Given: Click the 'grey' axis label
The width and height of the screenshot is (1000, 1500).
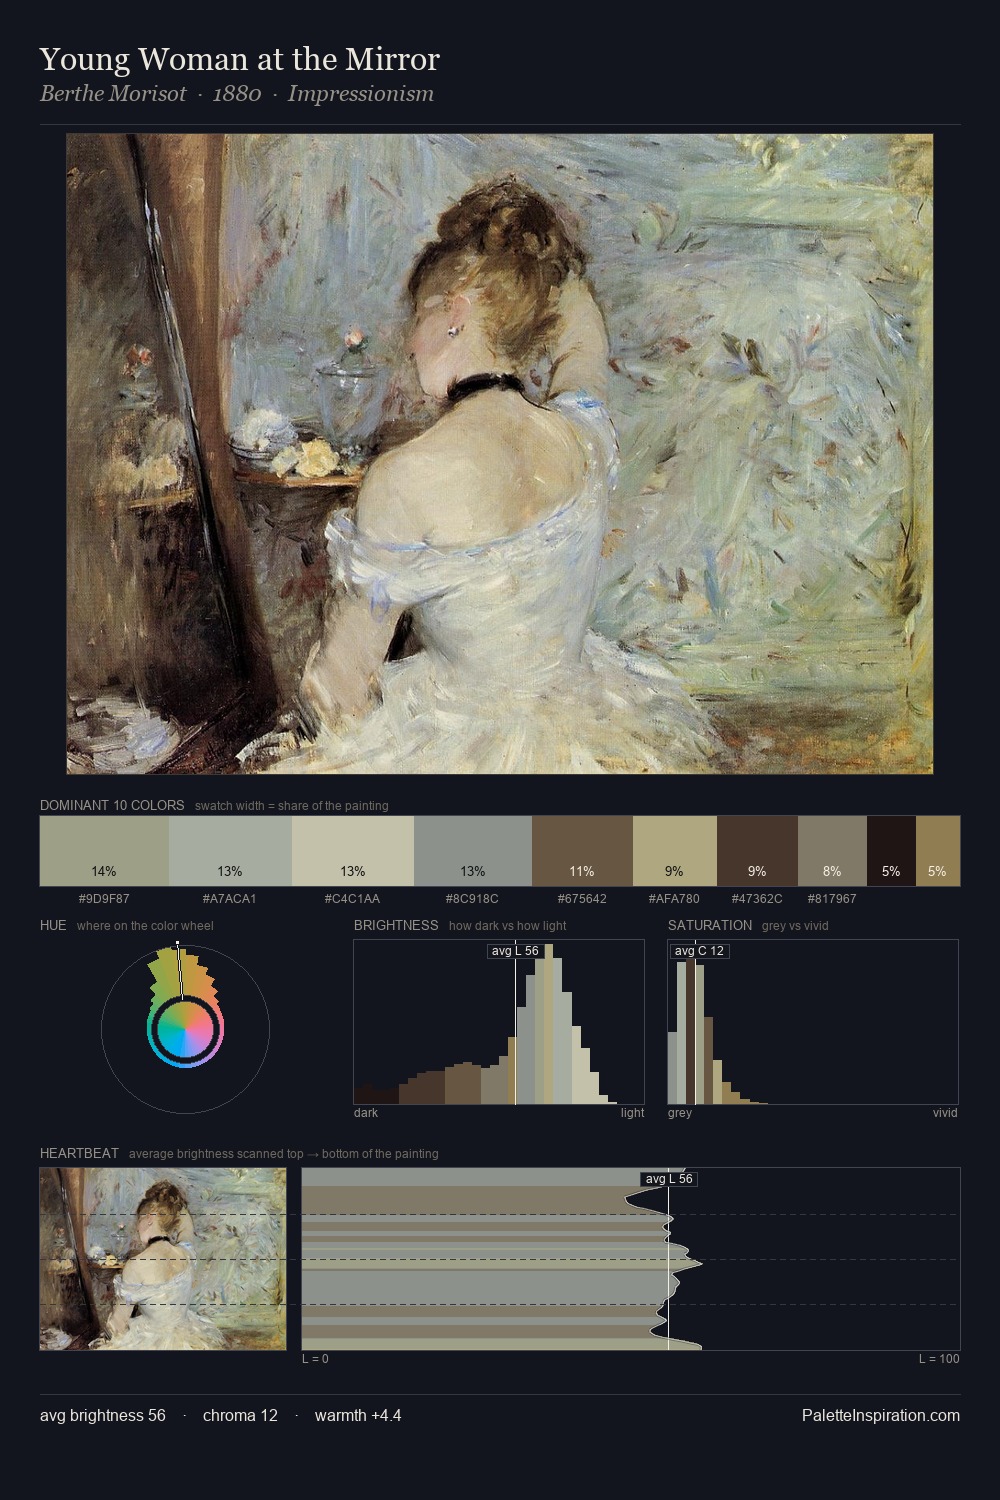Looking at the screenshot, I should [680, 1113].
